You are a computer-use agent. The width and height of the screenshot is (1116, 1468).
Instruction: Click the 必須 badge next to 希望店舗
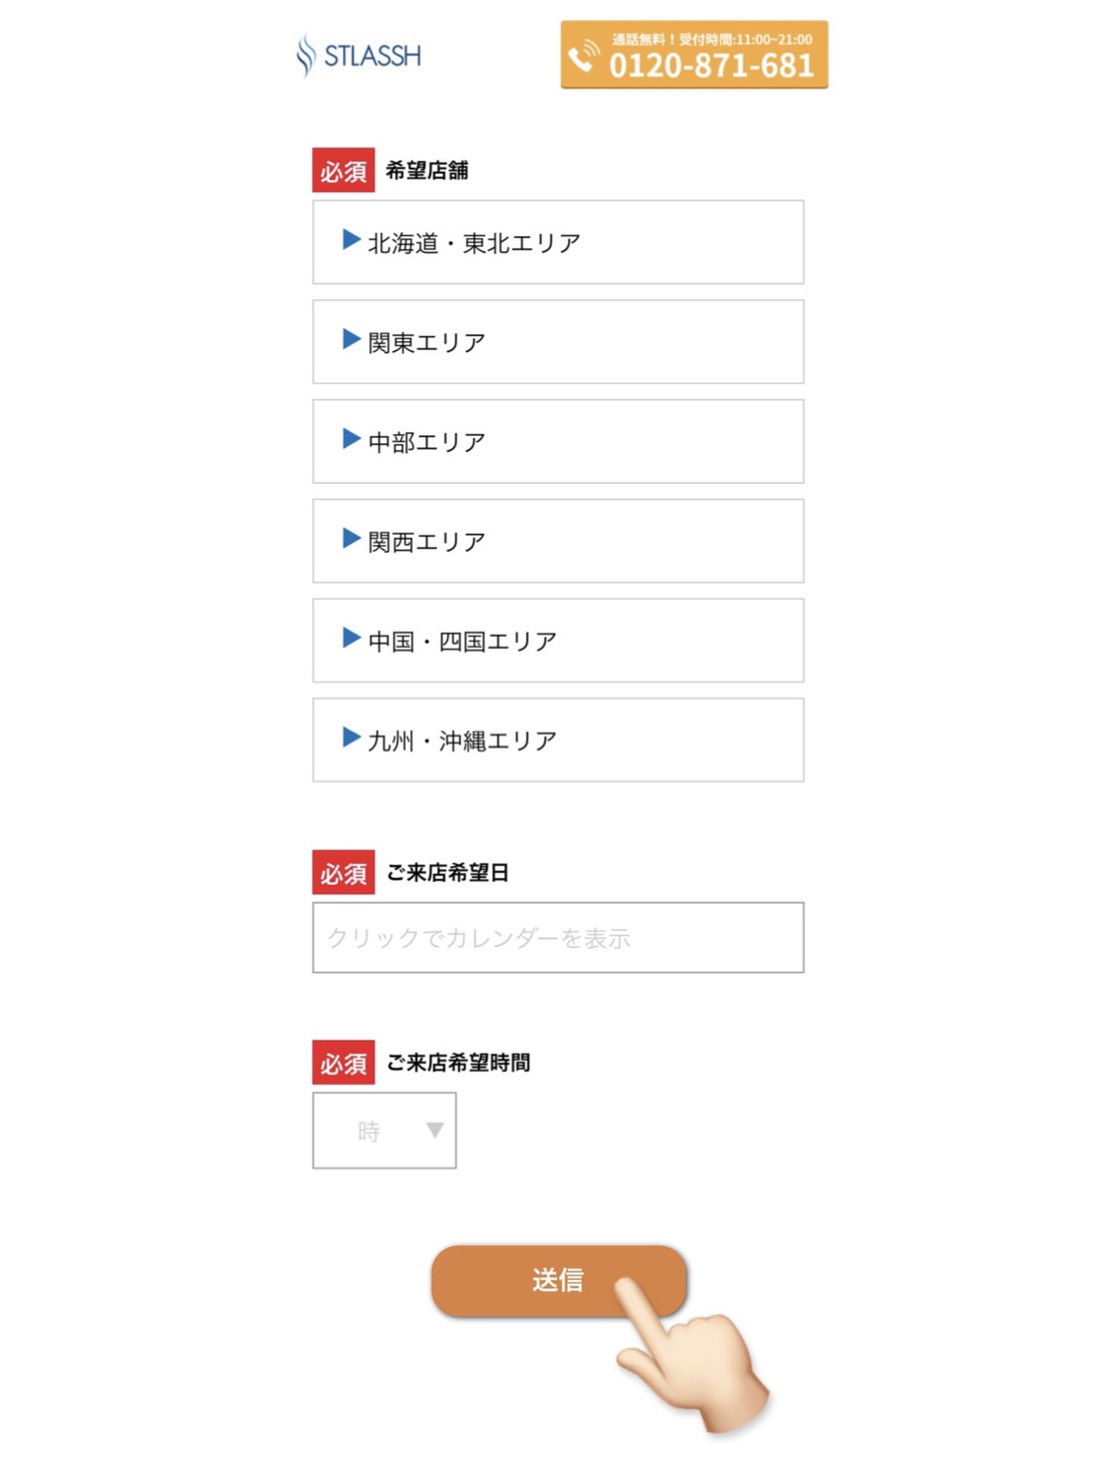(343, 170)
